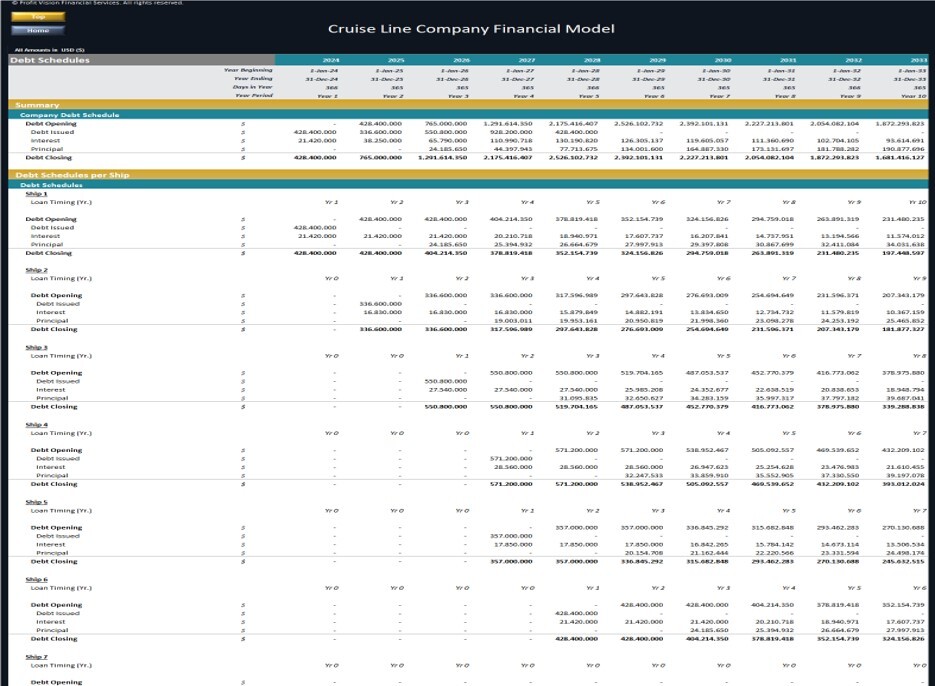Viewport: 935px width, 686px height.
Task: Select the 571,200,000 Ship 4 debt issued cell
Action: click(511, 459)
